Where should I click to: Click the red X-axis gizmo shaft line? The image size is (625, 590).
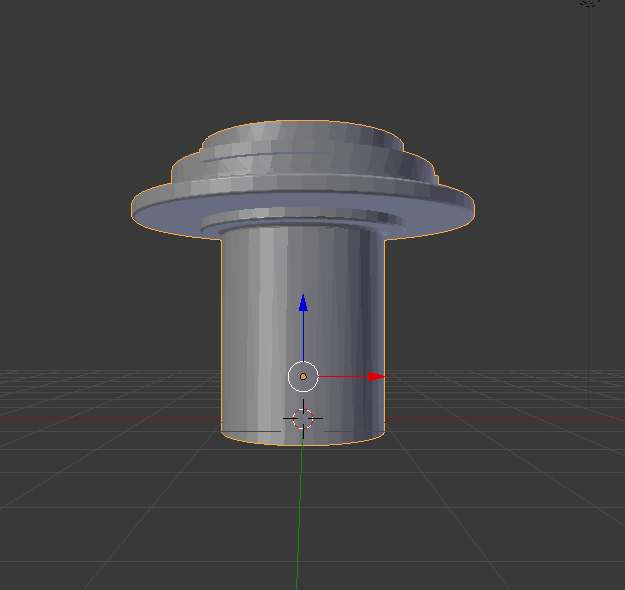pyautogui.click(x=342, y=377)
